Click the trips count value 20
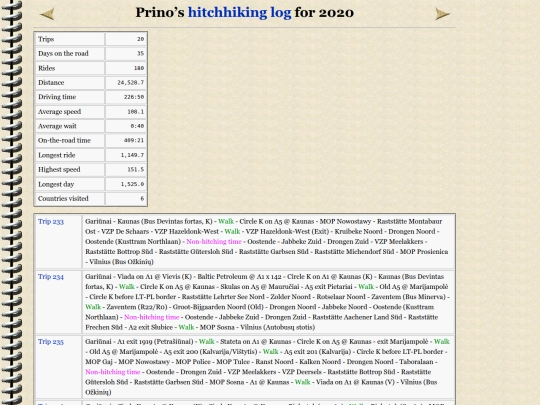Screen dimensions: 540x405 (141, 39)
